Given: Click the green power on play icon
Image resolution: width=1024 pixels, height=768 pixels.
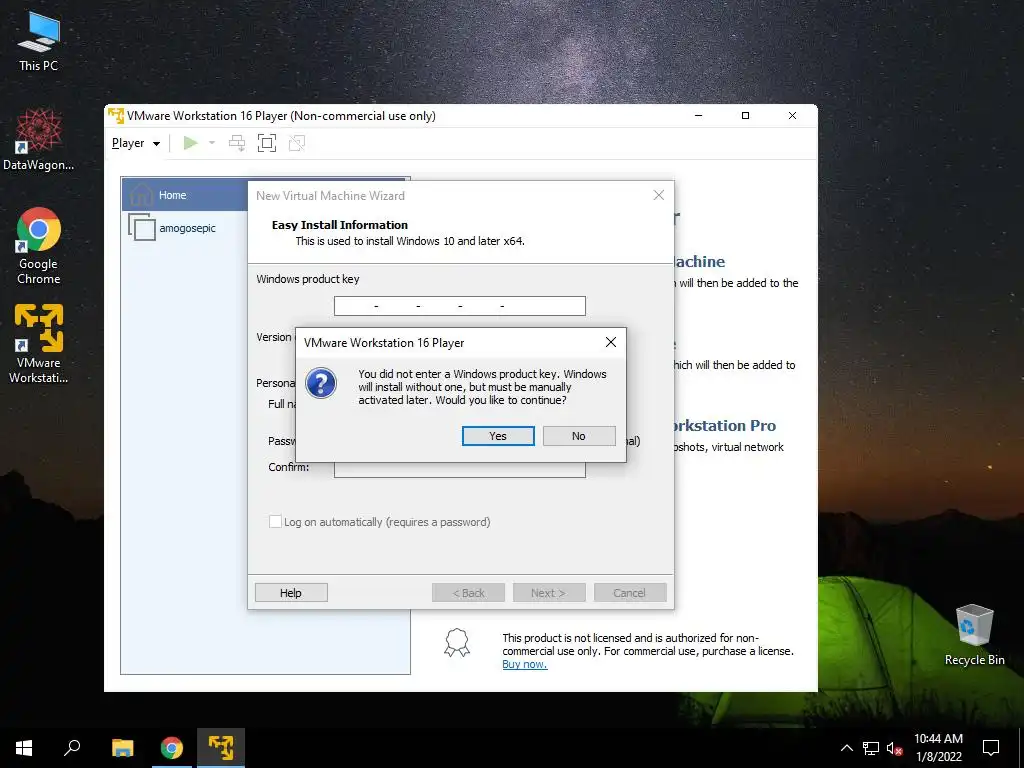Looking at the screenshot, I should [x=190, y=143].
